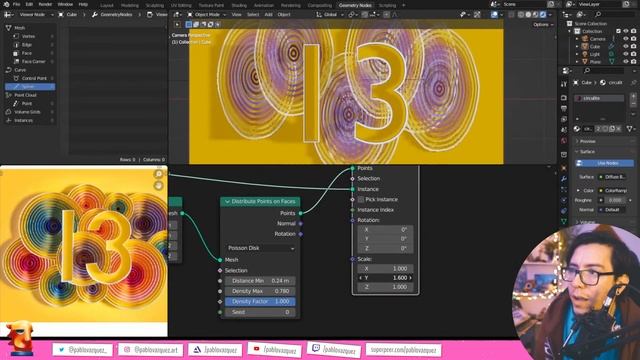Open the Modifiers wrench properties tab
Screen dimensions: 640x360
[564, 179]
